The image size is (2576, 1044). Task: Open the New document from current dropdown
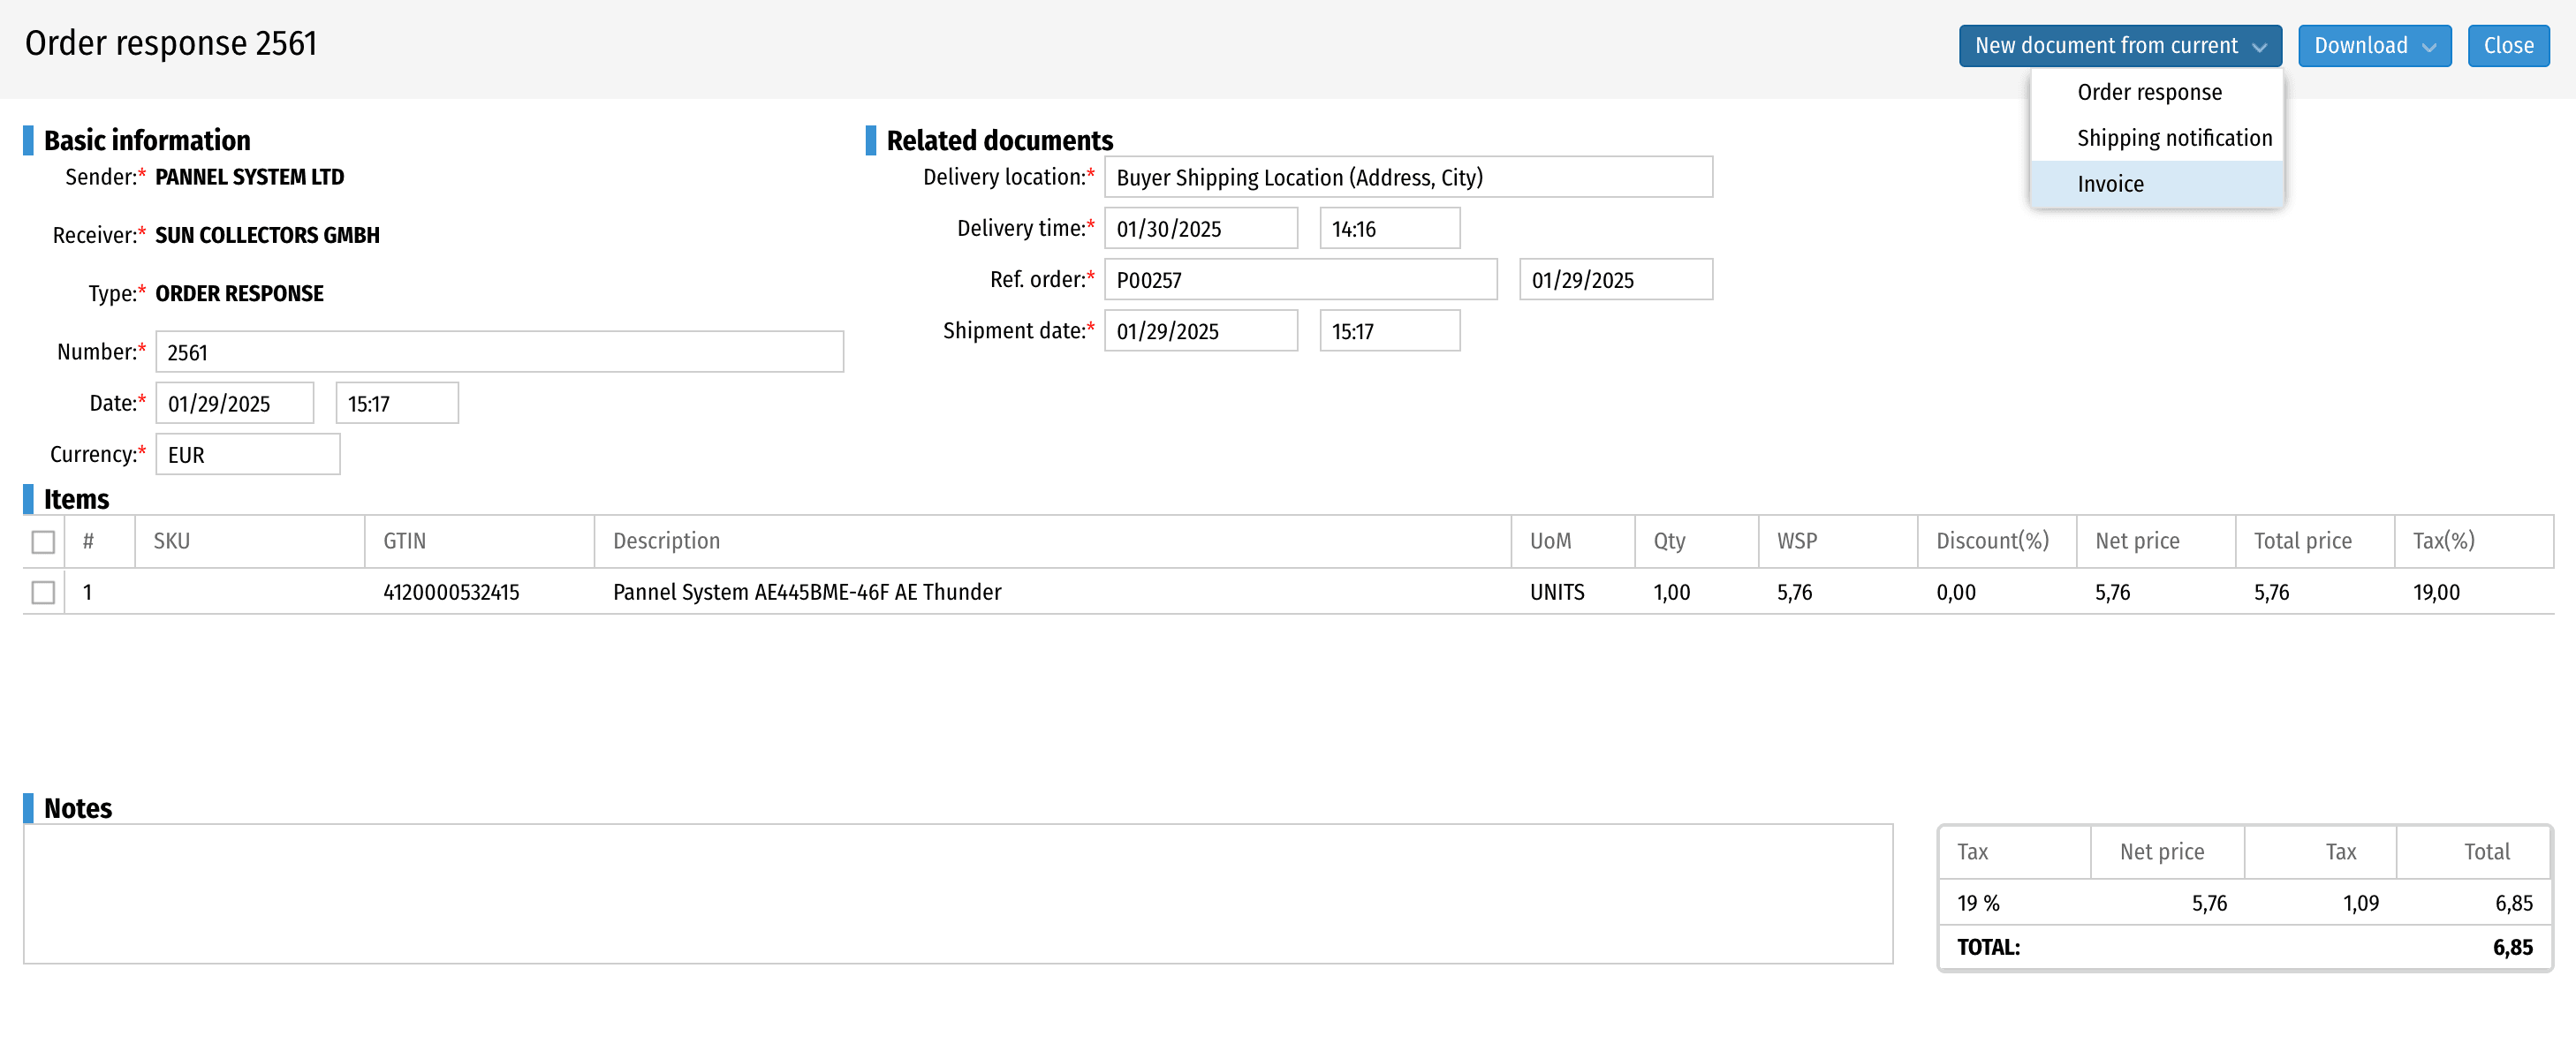coord(2119,46)
